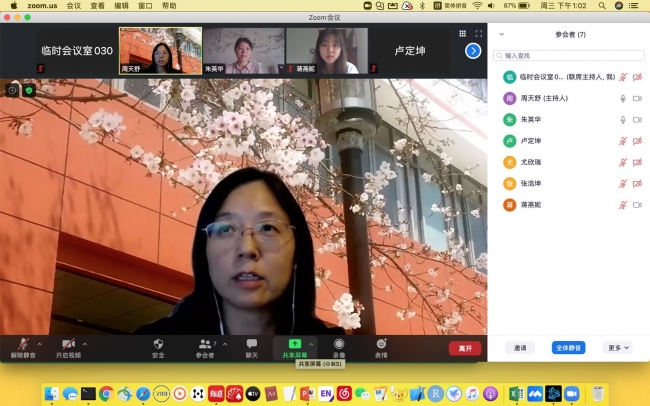
Task: Open the Reactions emoji icon
Action: [x=381, y=344]
